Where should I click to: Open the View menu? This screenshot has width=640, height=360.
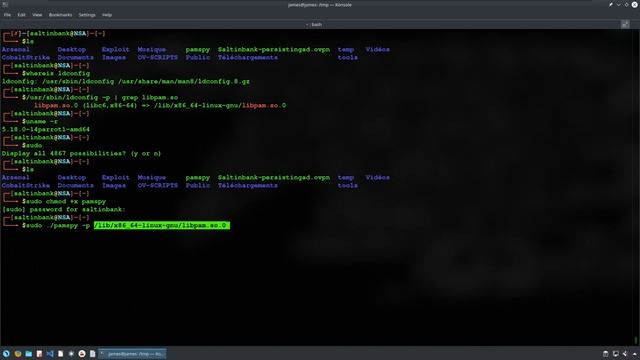[x=37, y=15]
